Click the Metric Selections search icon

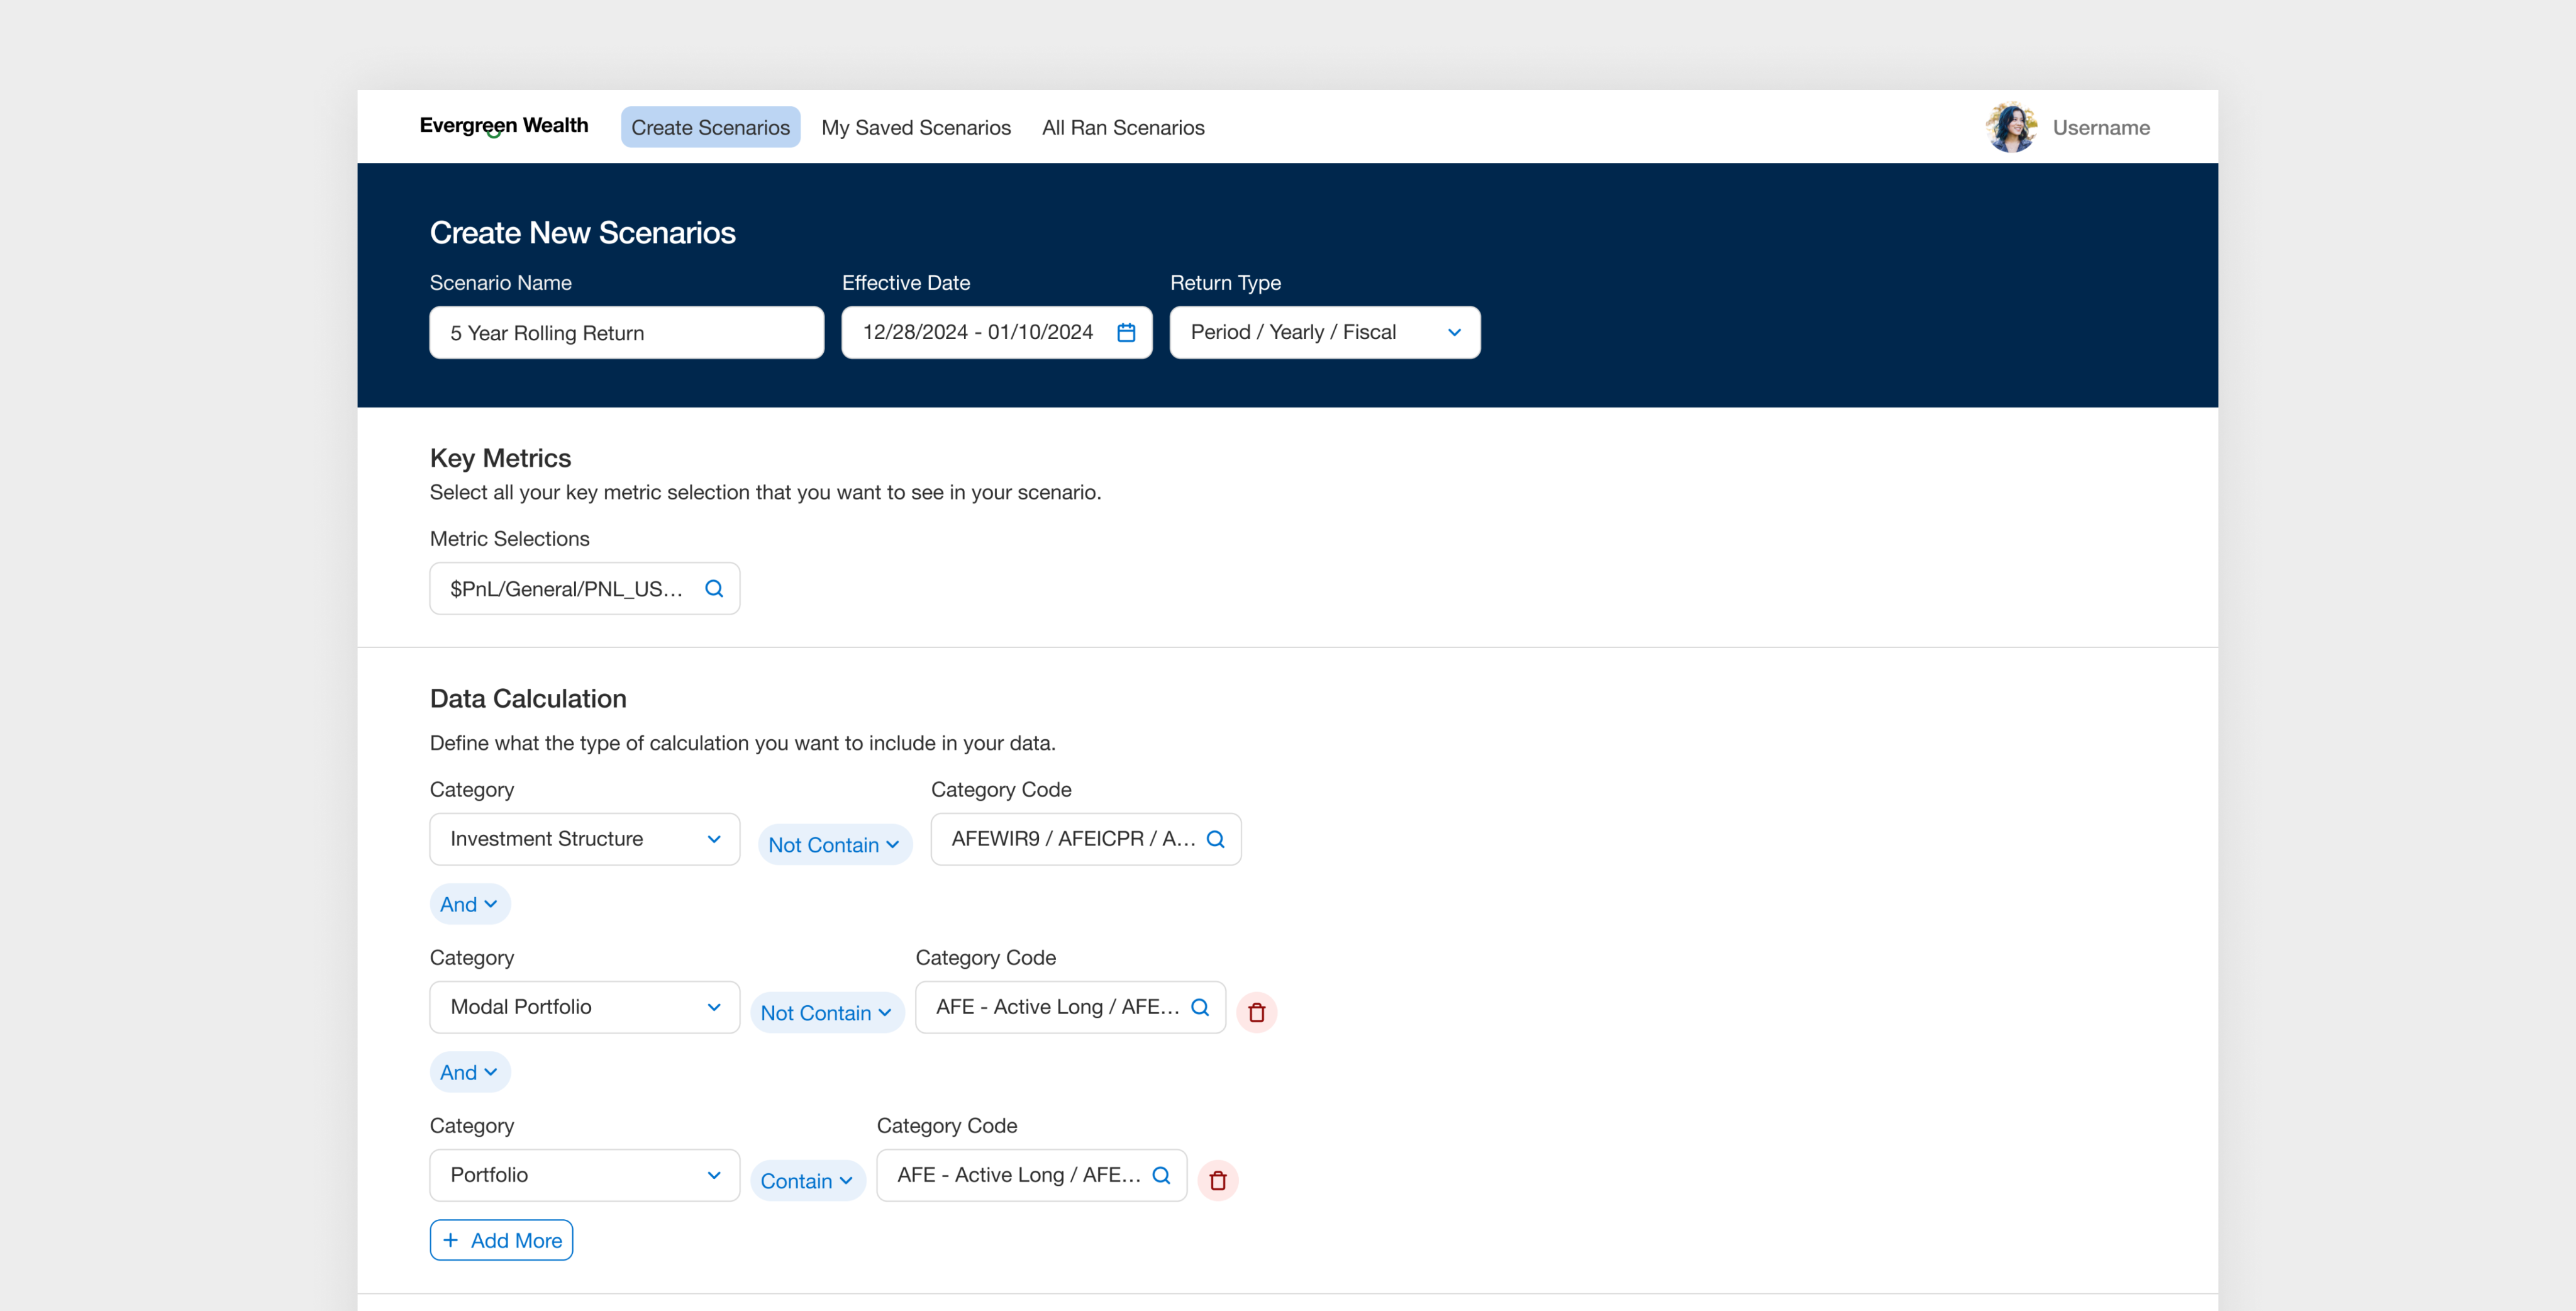click(x=714, y=588)
